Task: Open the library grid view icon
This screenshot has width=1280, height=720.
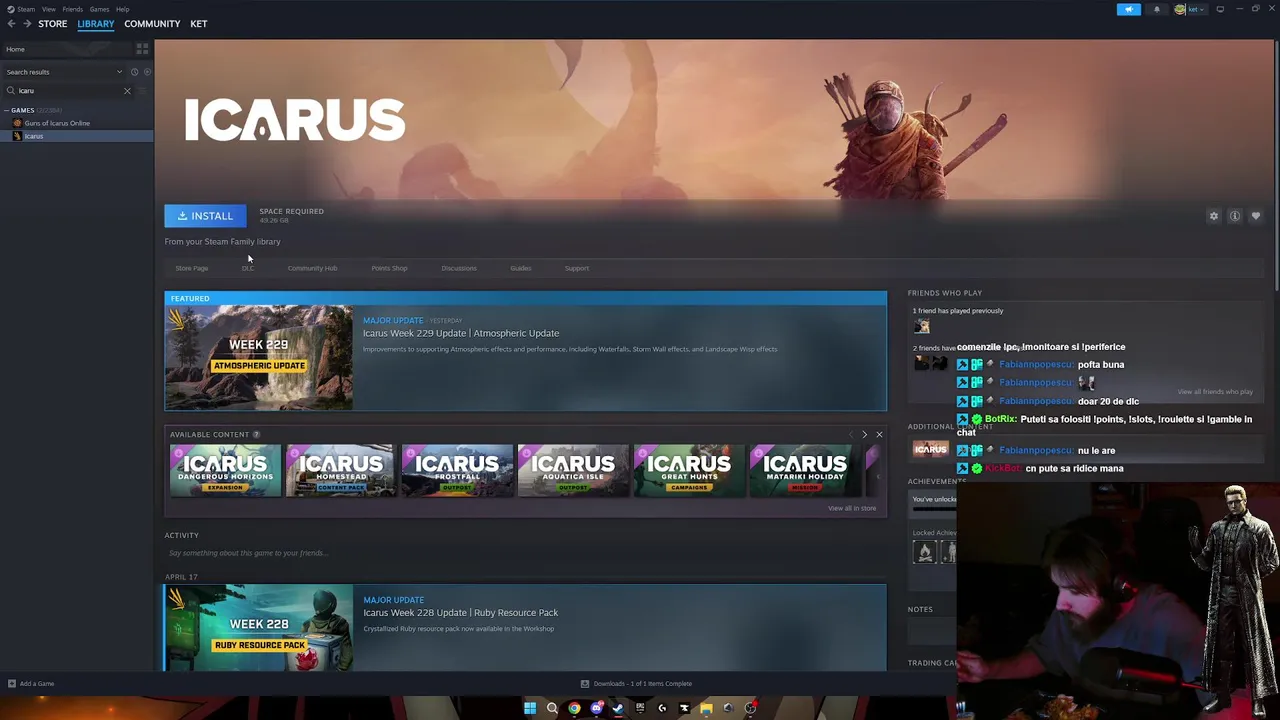Action: click(x=142, y=48)
